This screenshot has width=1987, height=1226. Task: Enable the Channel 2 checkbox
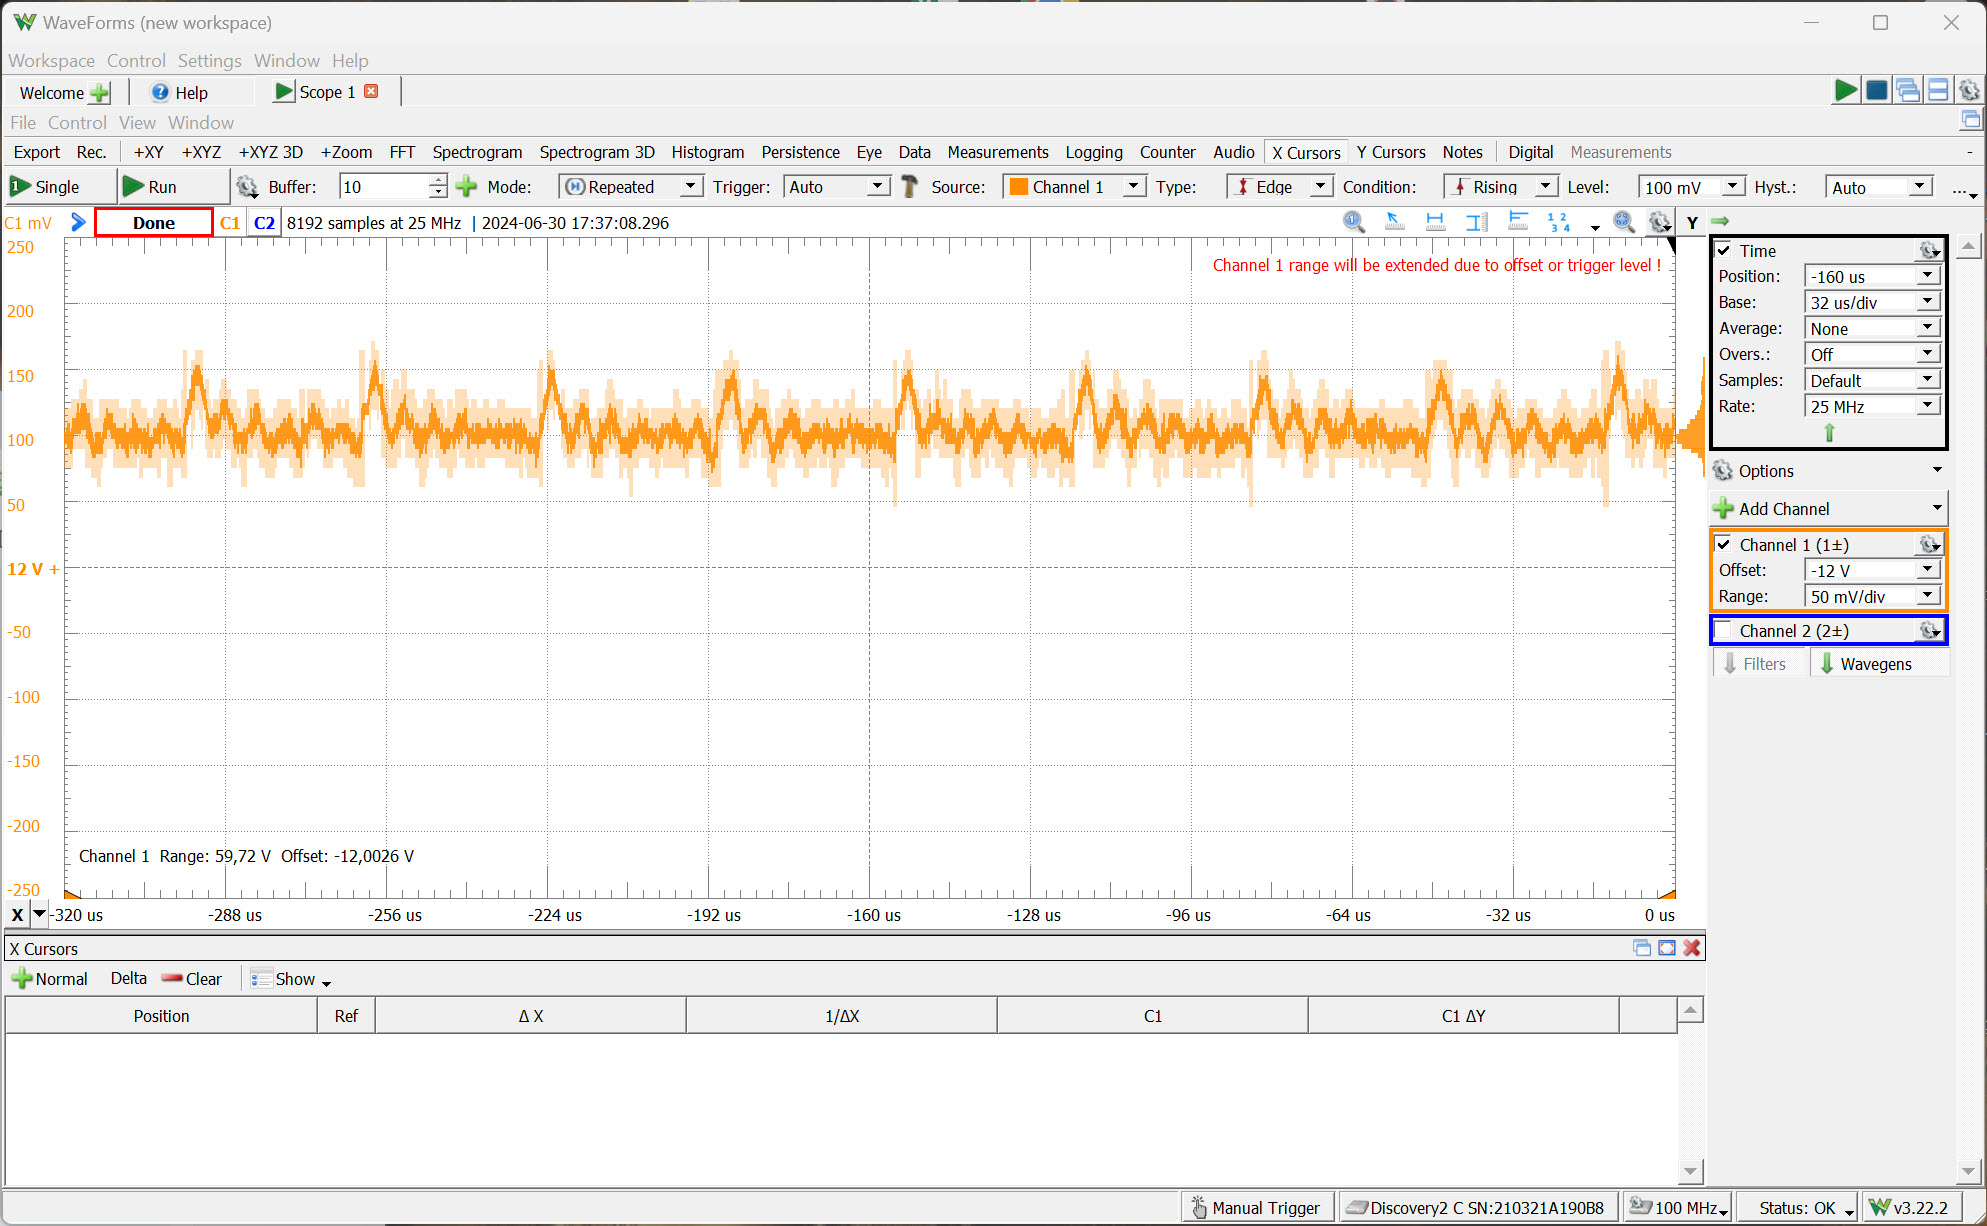click(x=1724, y=631)
